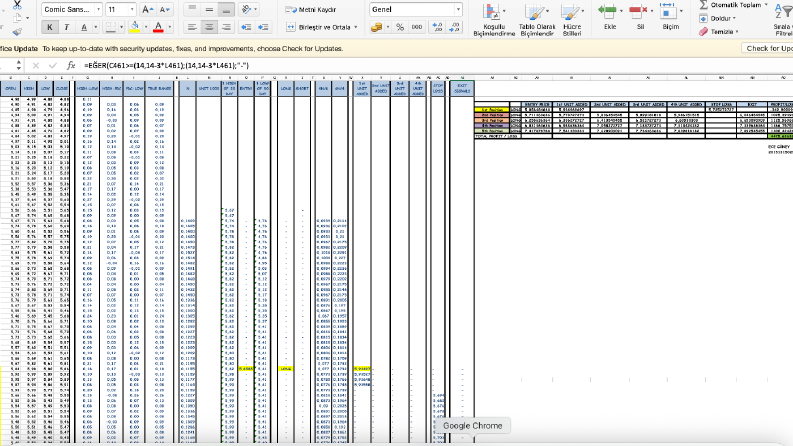
Task: Apply percent style format
Action: click(400, 27)
